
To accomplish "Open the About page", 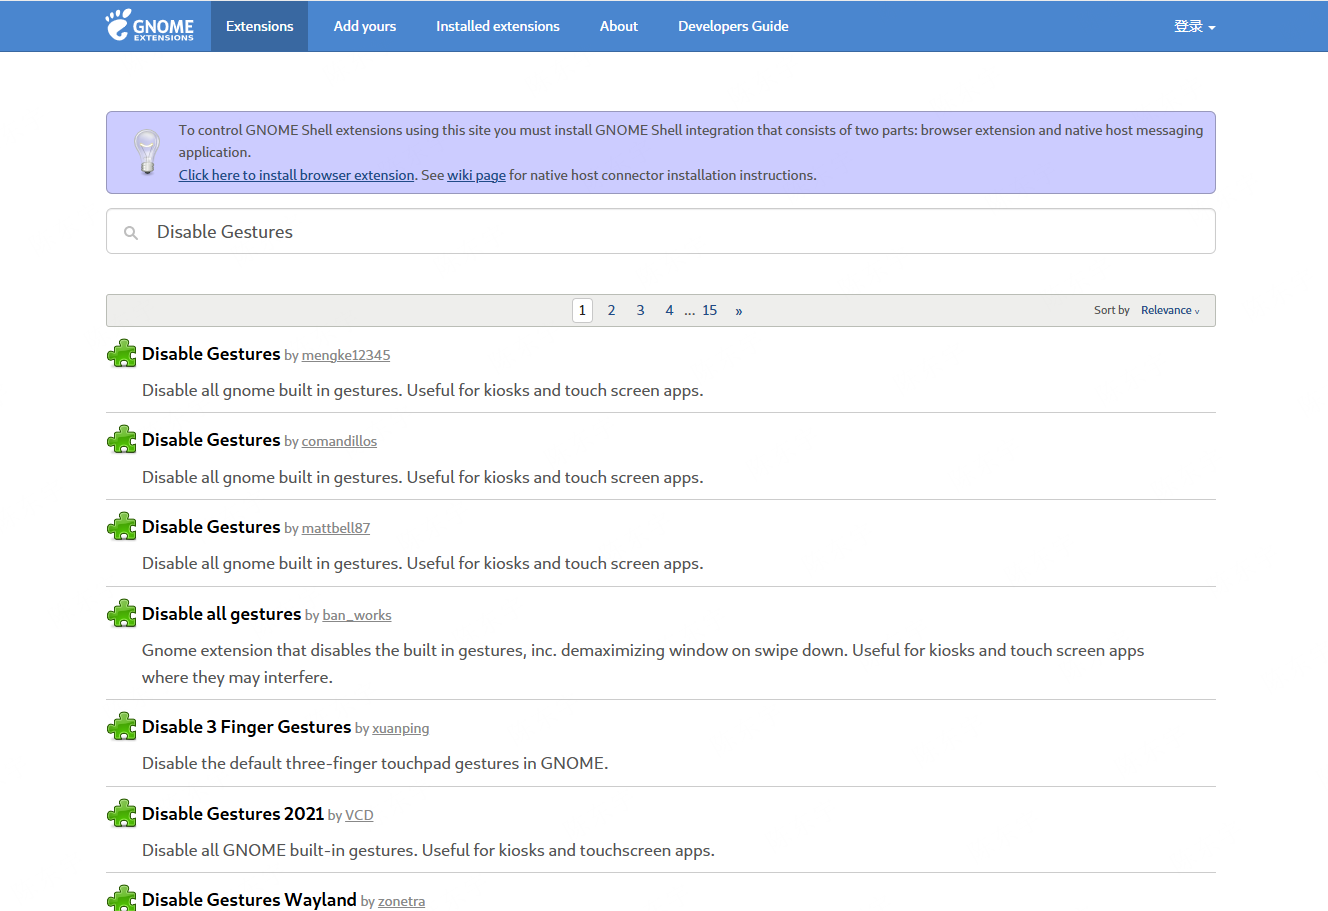I will tap(619, 26).
